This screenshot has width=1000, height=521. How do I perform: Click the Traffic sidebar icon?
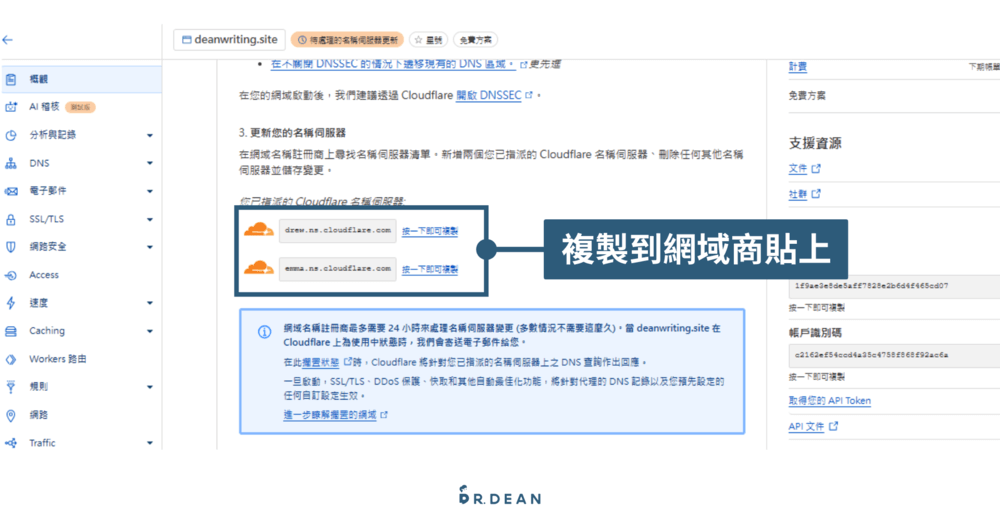(x=11, y=443)
